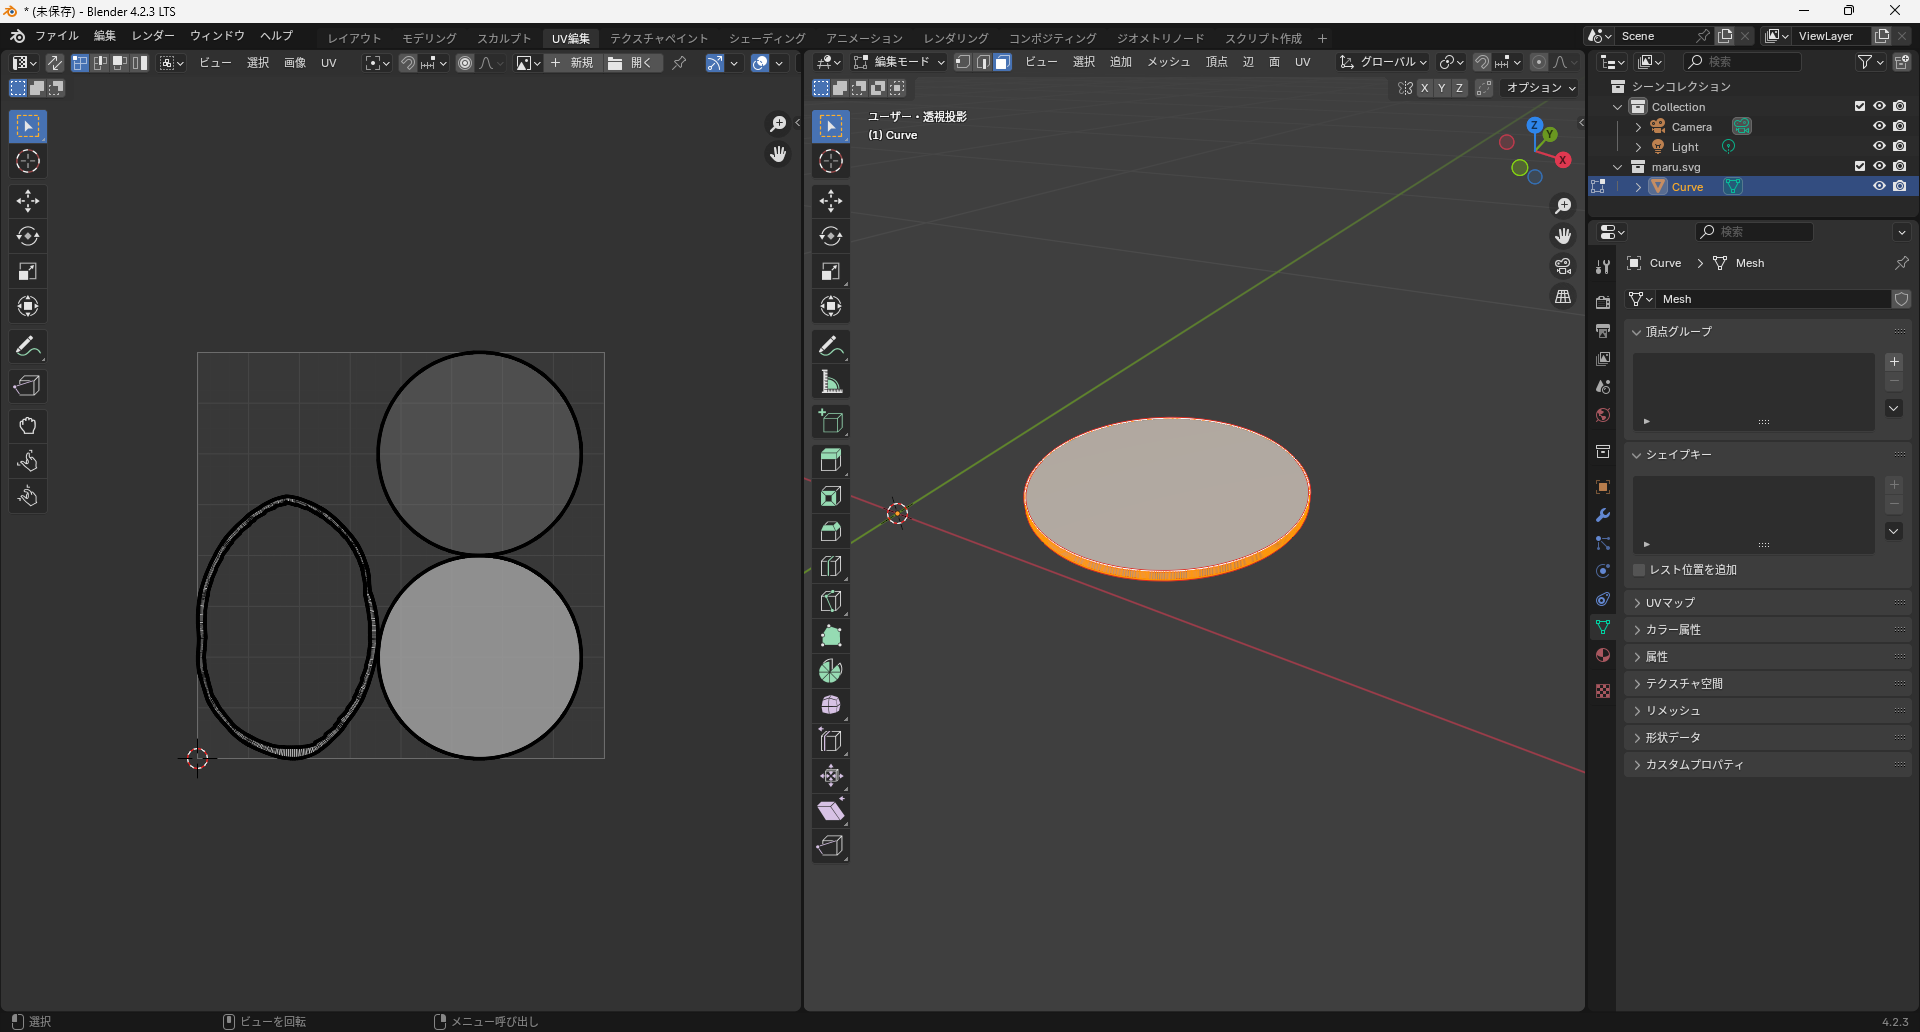Select the Bevel tool in 3D viewport
Screen dimensions: 1920x1032
coord(831,531)
